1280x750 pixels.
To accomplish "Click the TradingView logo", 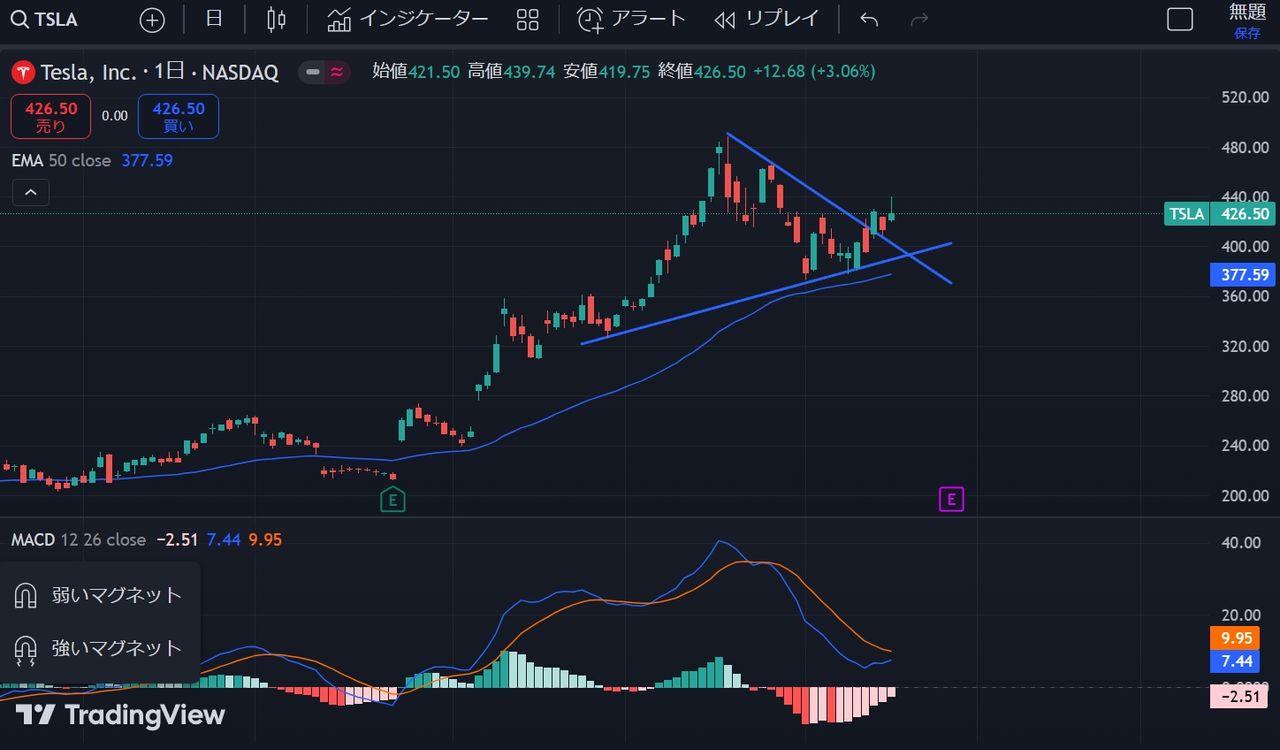I will tap(120, 715).
